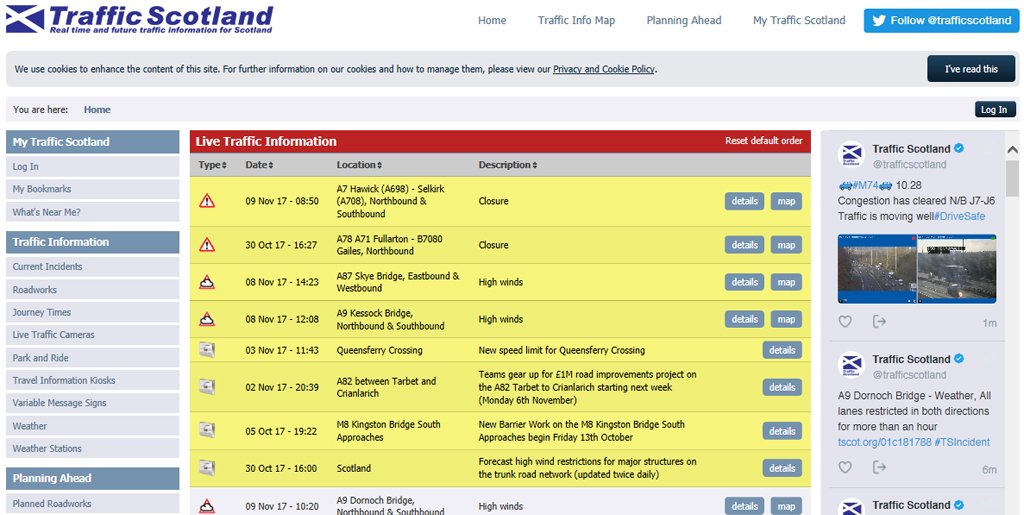This screenshot has height=515, width=1024.
Task: Click the Home breadcrumb link
Action: (x=97, y=110)
